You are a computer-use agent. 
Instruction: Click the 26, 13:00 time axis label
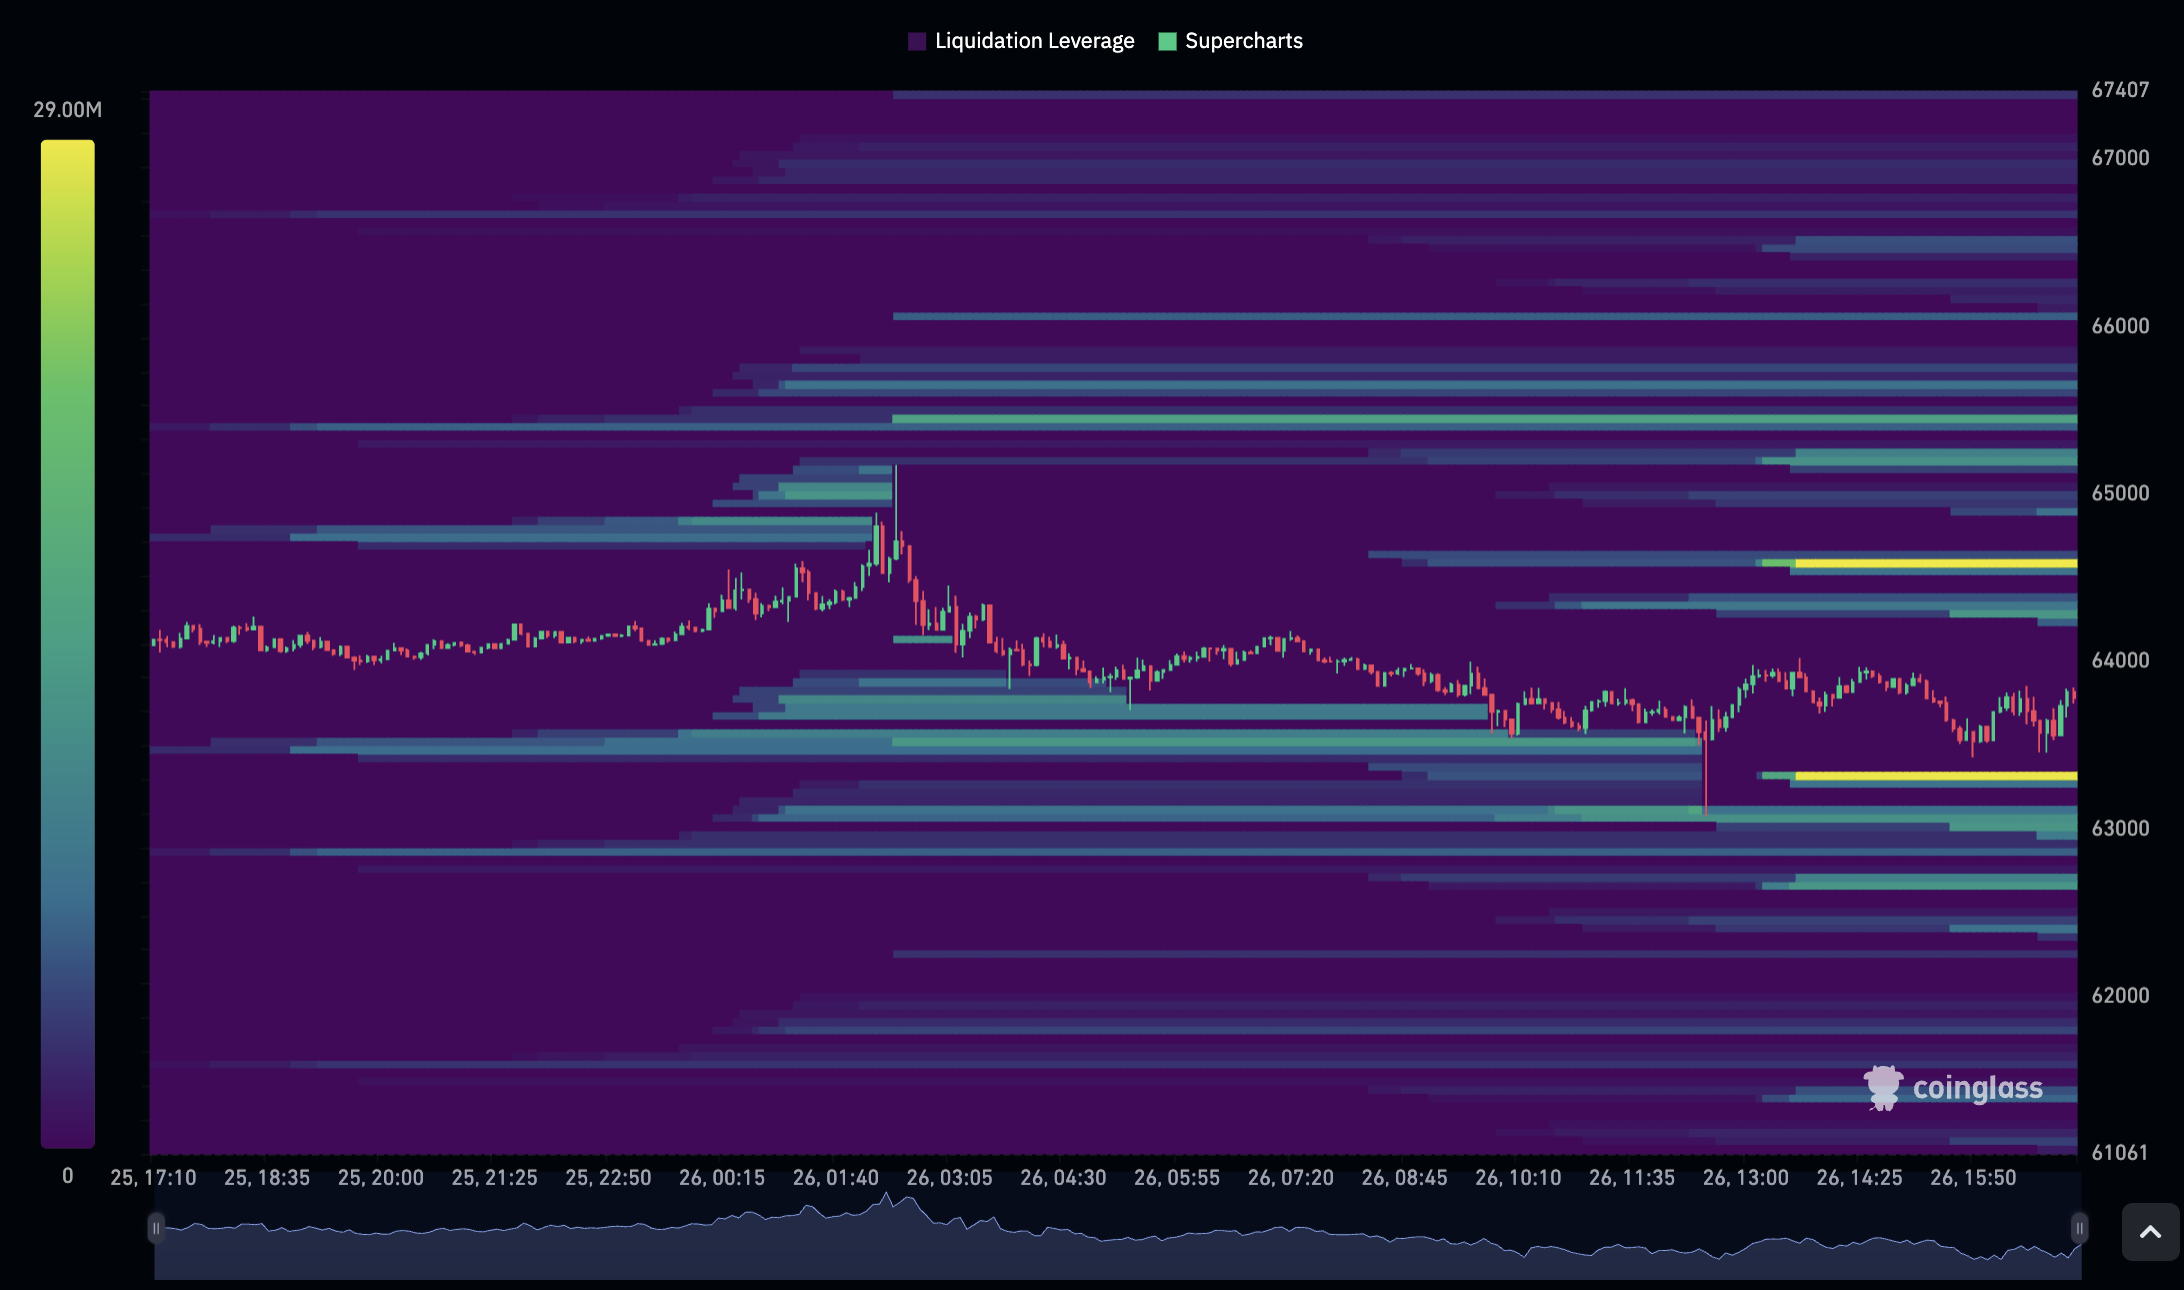click(x=1746, y=1178)
